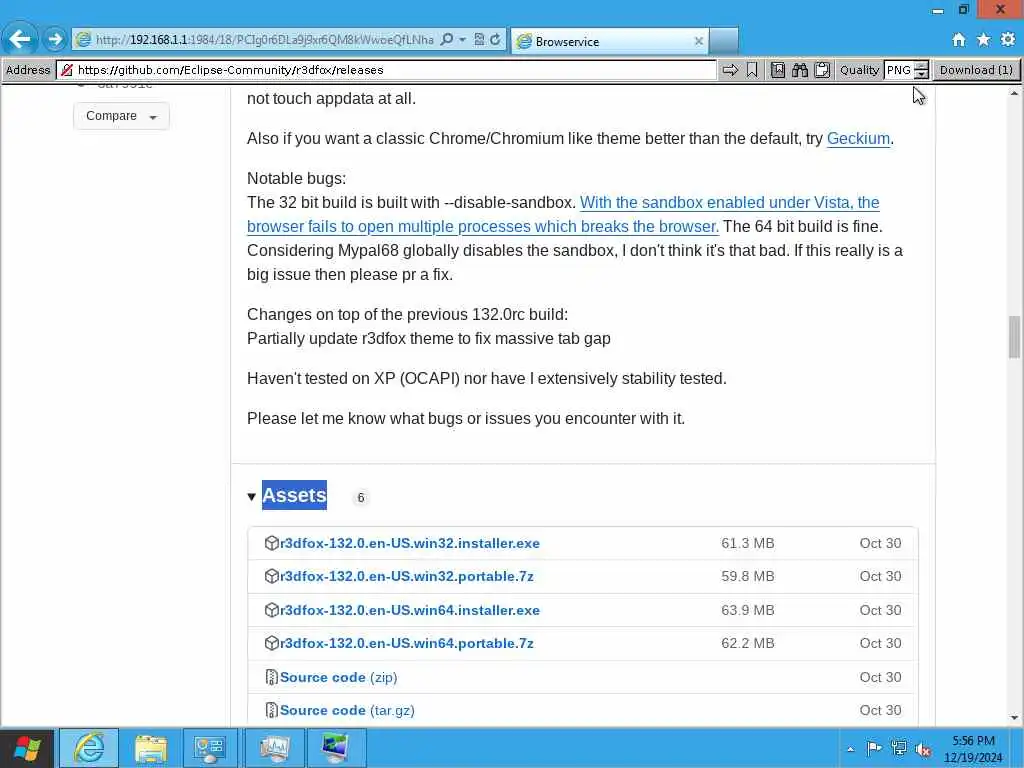Show hidden system tray icons
This screenshot has width=1024, height=768.
click(850, 749)
